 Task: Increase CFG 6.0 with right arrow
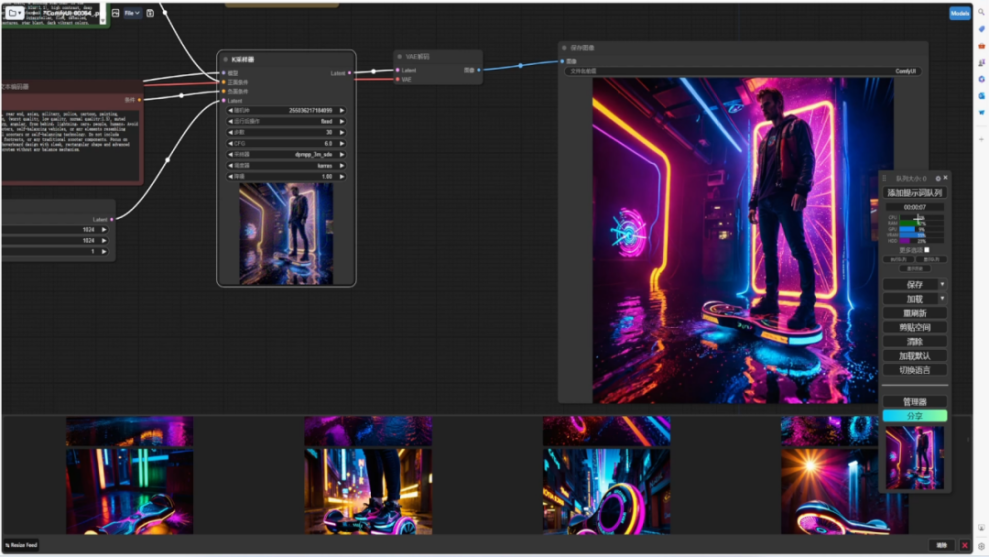click(342, 143)
